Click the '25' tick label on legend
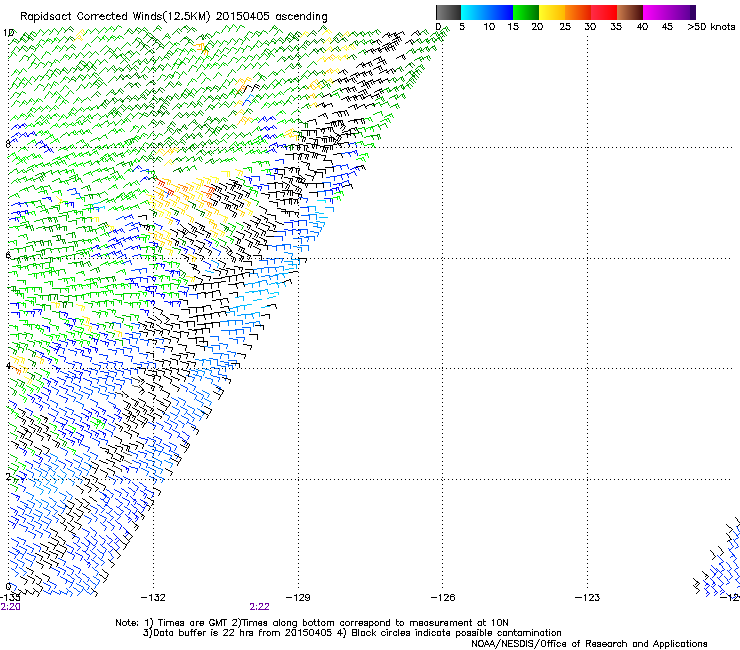The height and width of the screenshot is (650, 740). coord(565,27)
